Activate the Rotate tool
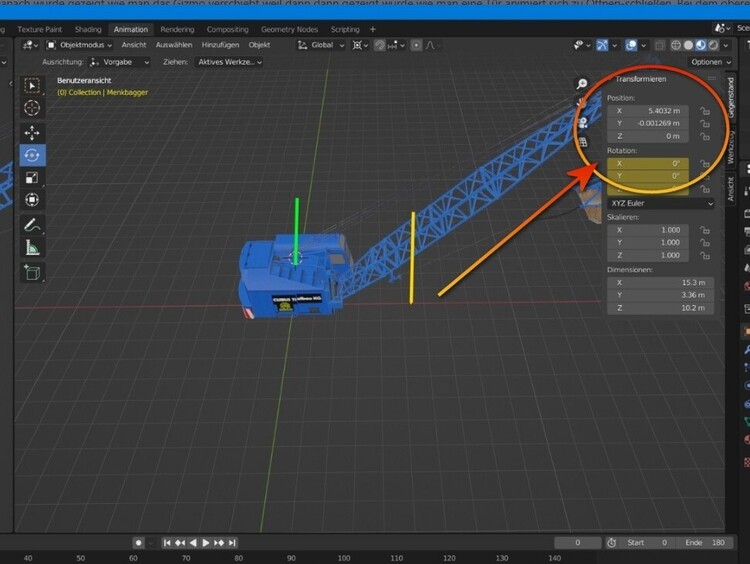The width and height of the screenshot is (750, 564). click(32, 155)
